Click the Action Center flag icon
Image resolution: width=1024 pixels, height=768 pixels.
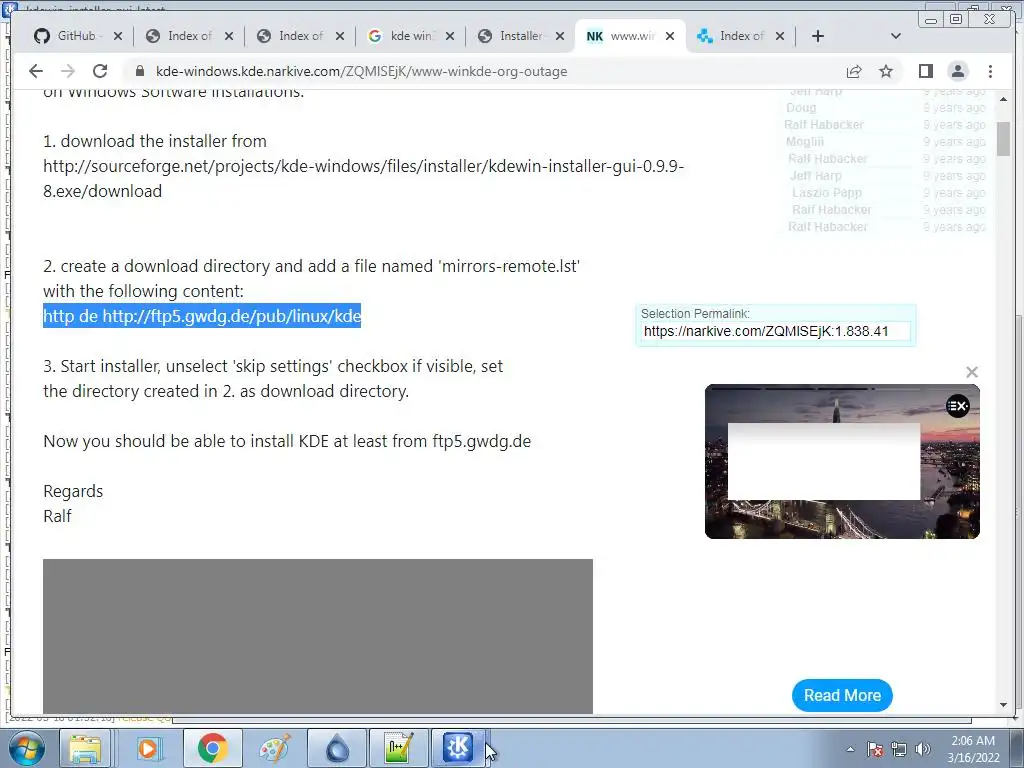coord(874,749)
